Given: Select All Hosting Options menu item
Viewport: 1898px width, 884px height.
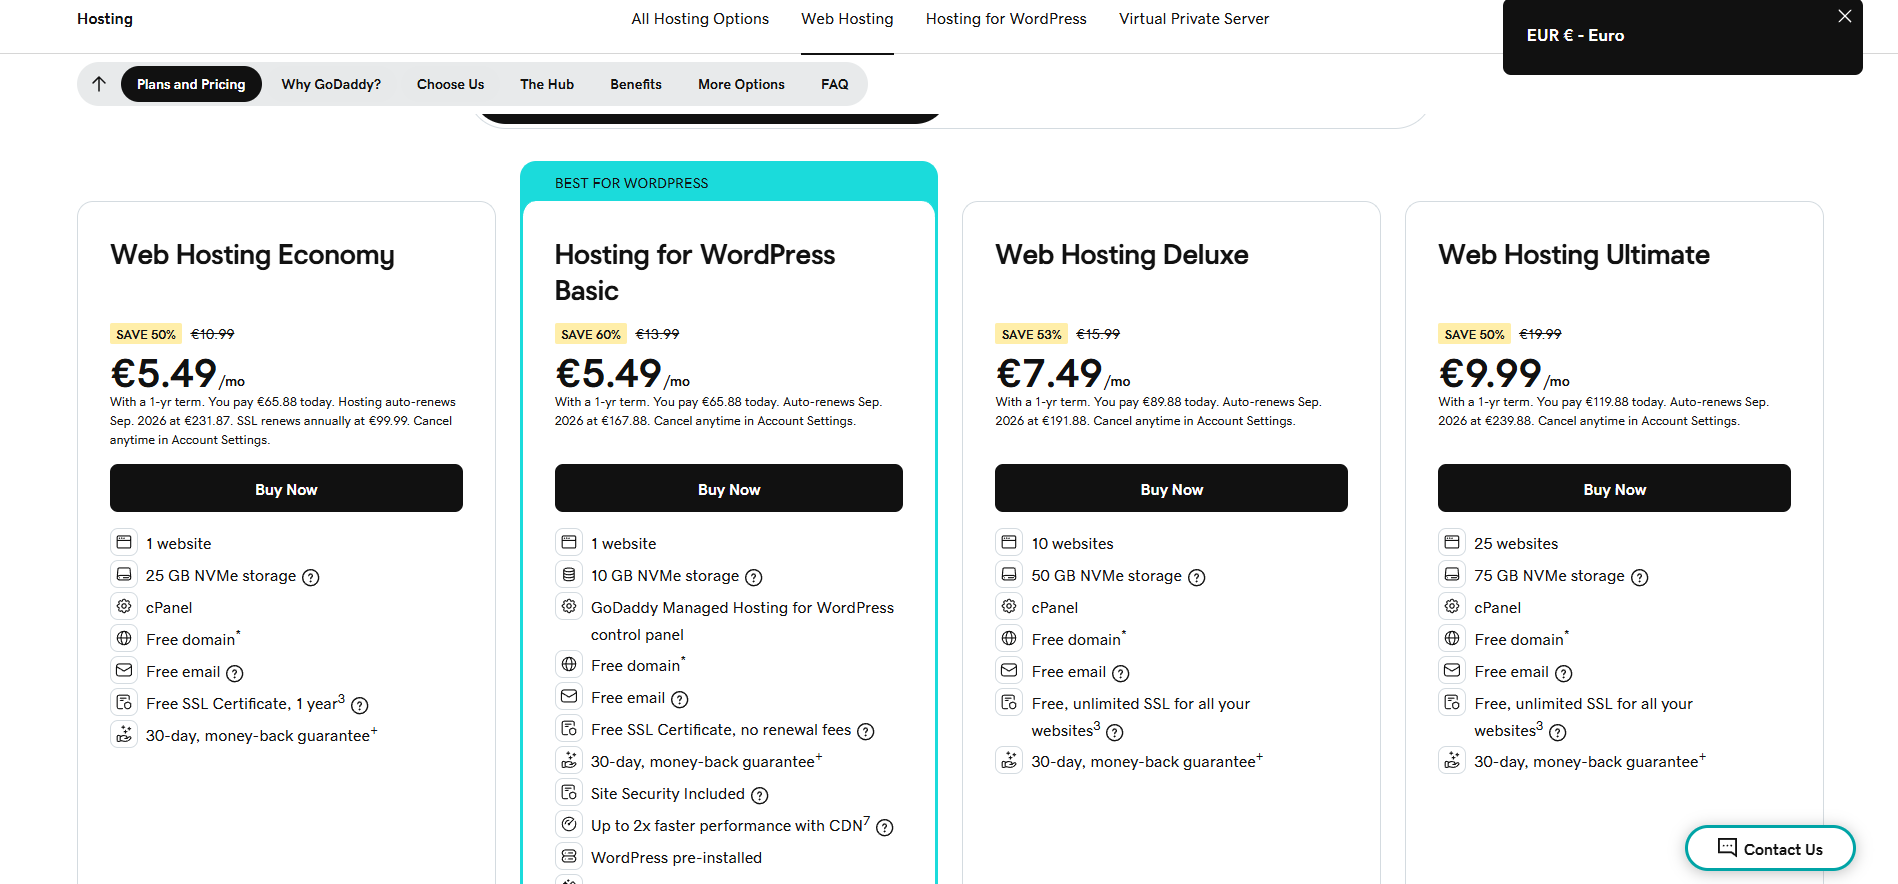Looking at the screenshot, I should pyautogui.click(x=700, y=19).
